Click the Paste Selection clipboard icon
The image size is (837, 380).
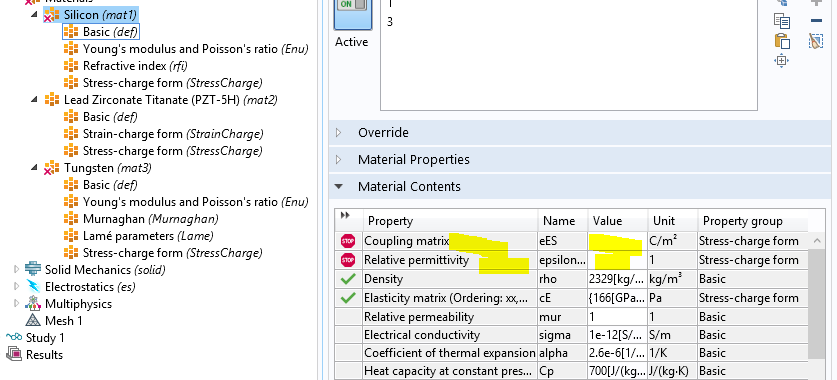(782, 41)
